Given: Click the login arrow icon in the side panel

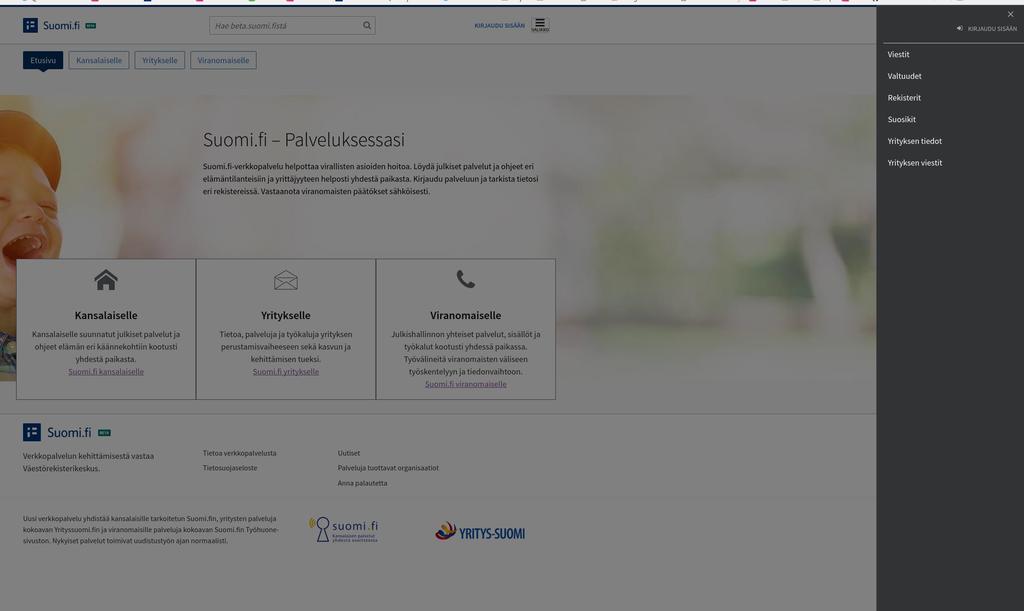Looking at the screenshot, I should coord(959,29).
